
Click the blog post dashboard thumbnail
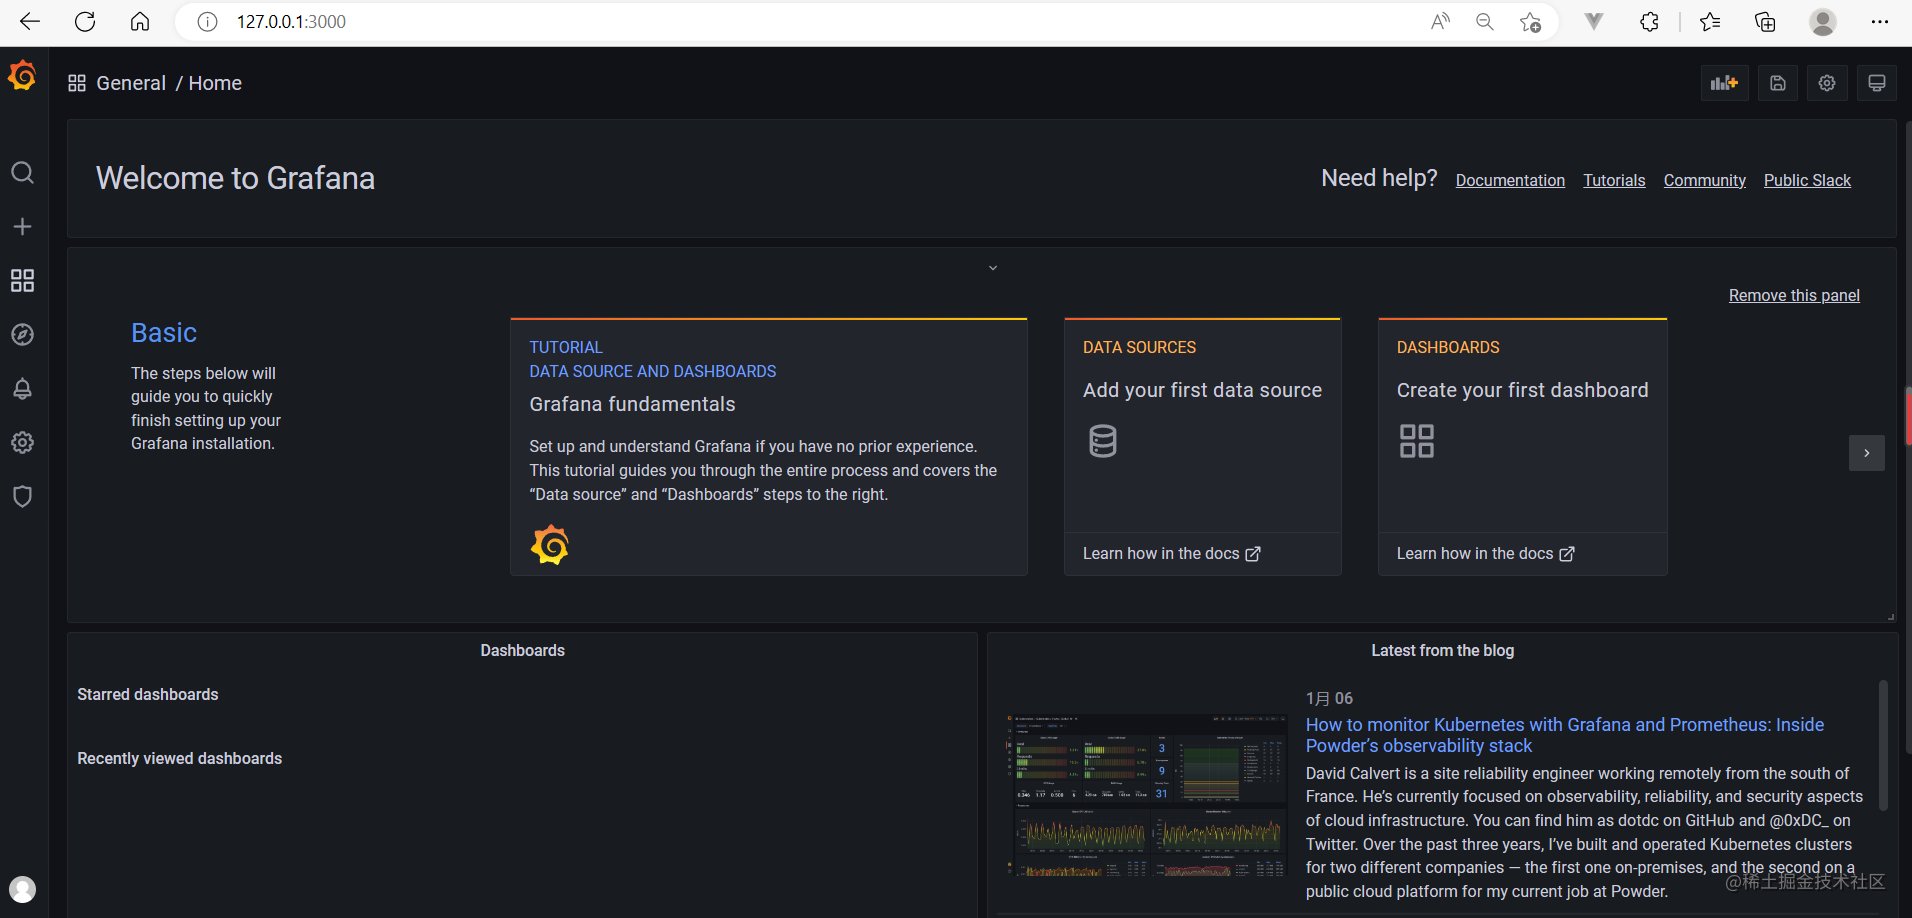(x=1146, y=796)
